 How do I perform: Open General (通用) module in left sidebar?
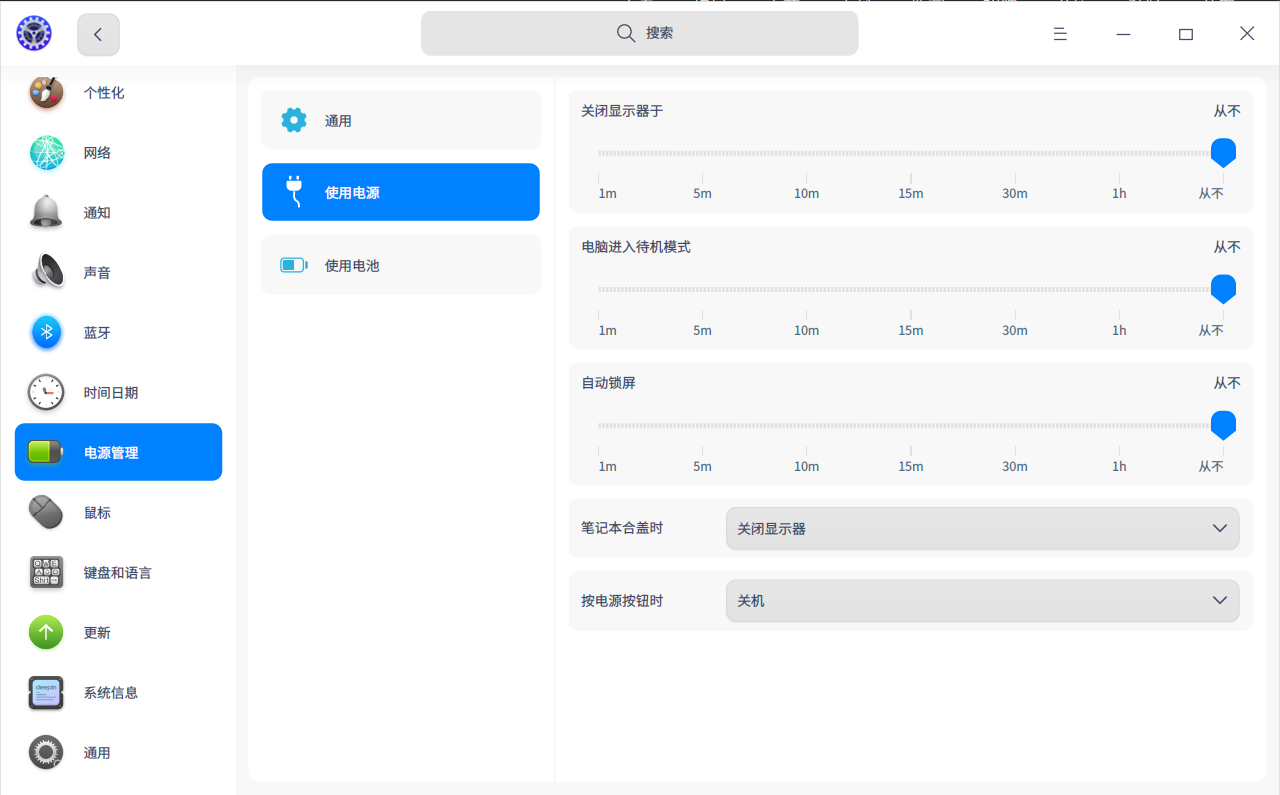click(118, 753)
